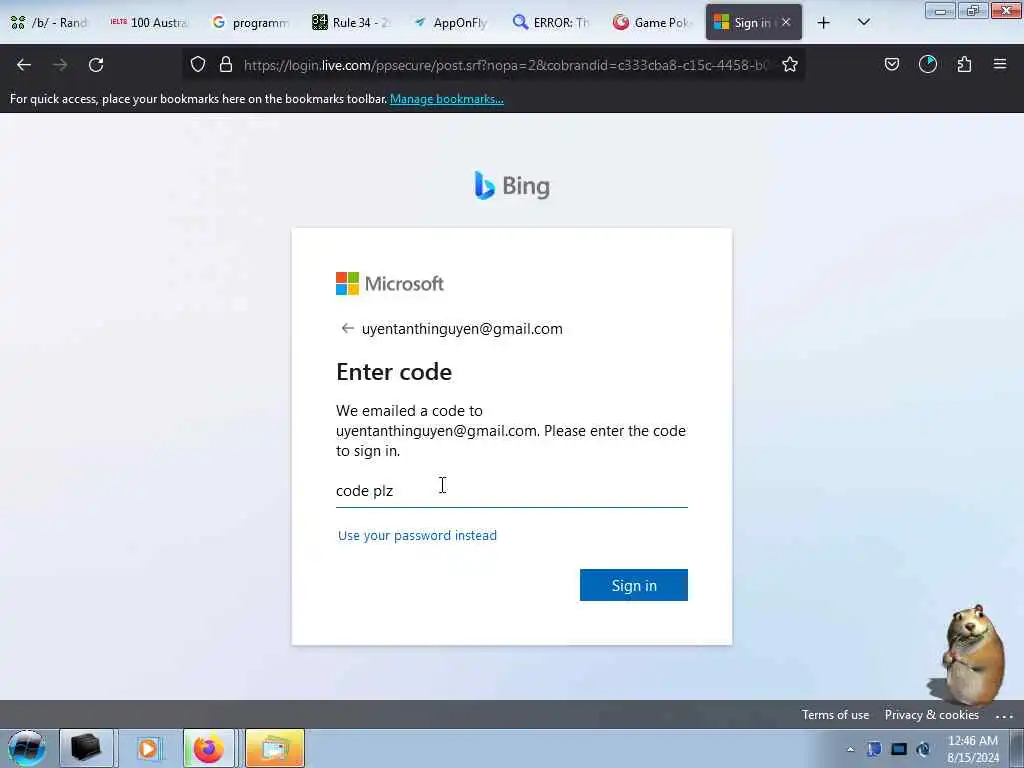The image size is (1024, 768).
Task: Switch to the 100 Austra tab
Action: pos(149,22)
